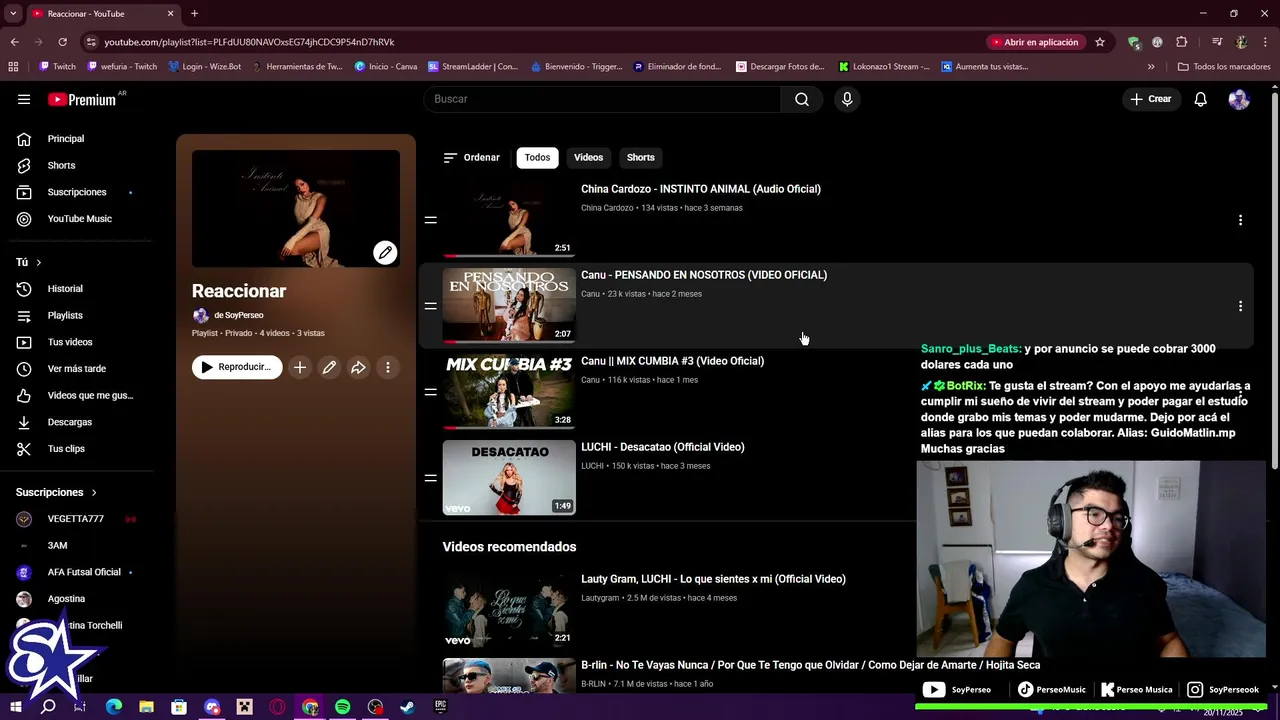The image size is (1280, 720).
Task: Play Canu MIX CUMBIA #3 thumbnail
Action: 509,392
